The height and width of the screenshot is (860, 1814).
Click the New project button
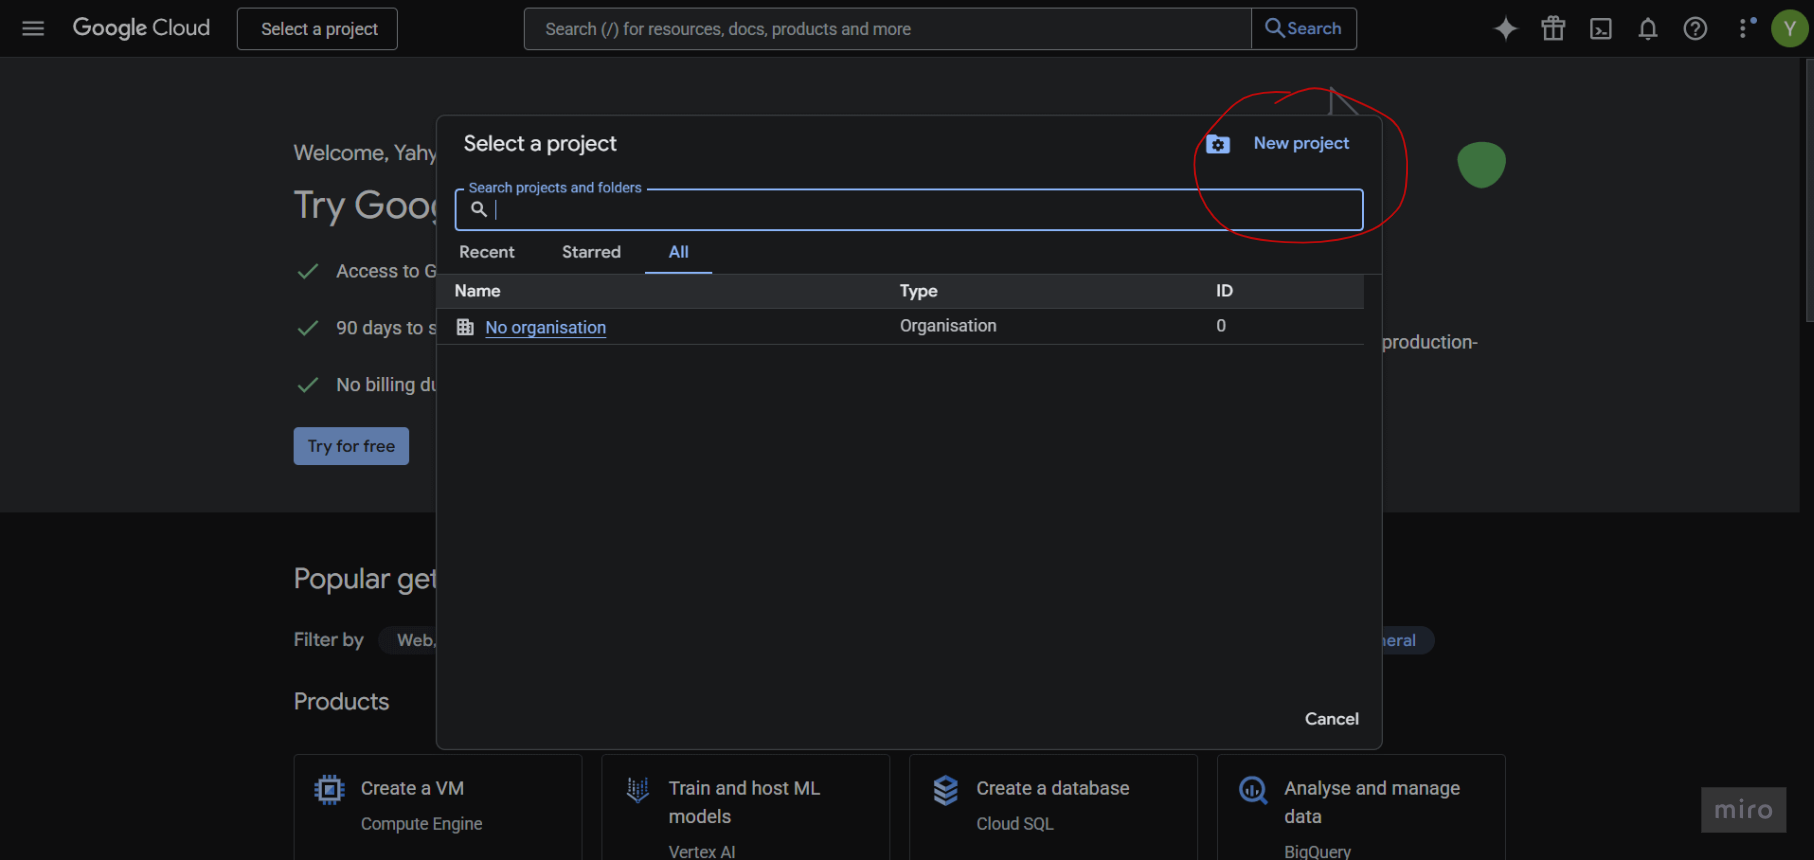1278,144
